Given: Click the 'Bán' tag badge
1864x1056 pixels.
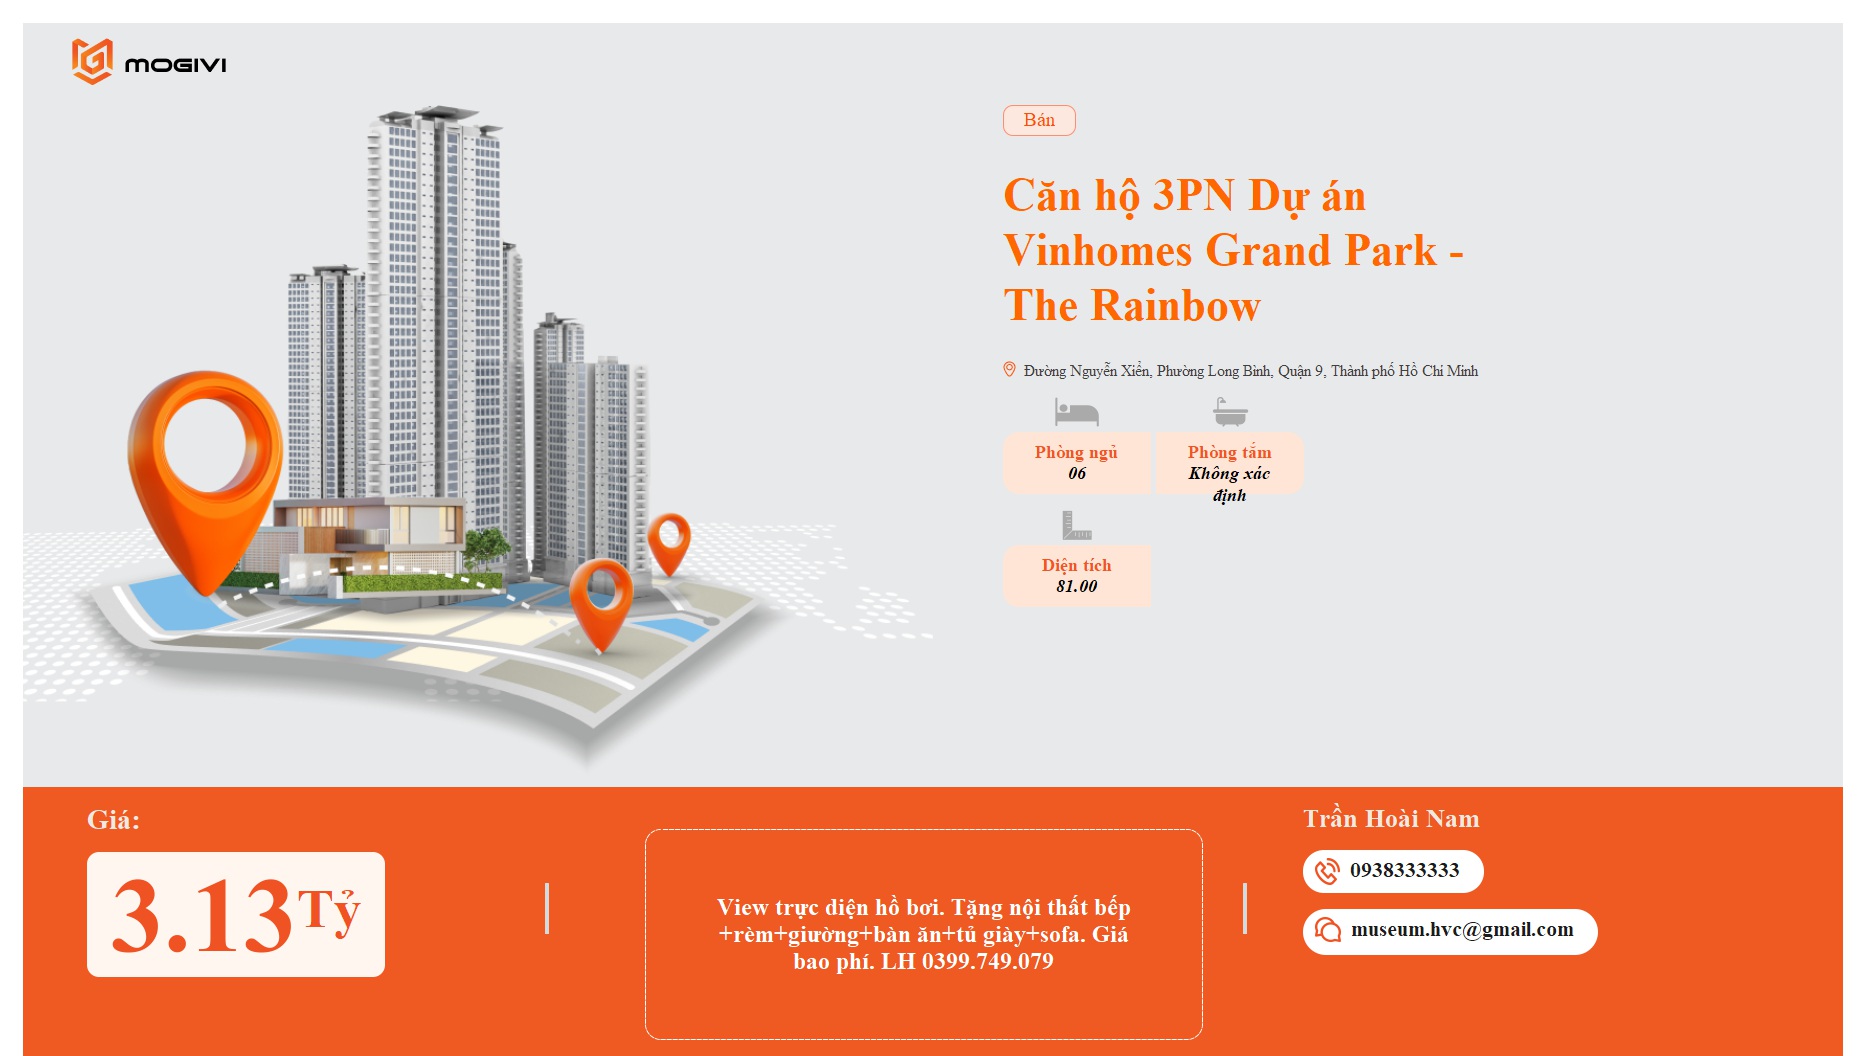Looking at the screenshot, I should tap(1039, 120).
